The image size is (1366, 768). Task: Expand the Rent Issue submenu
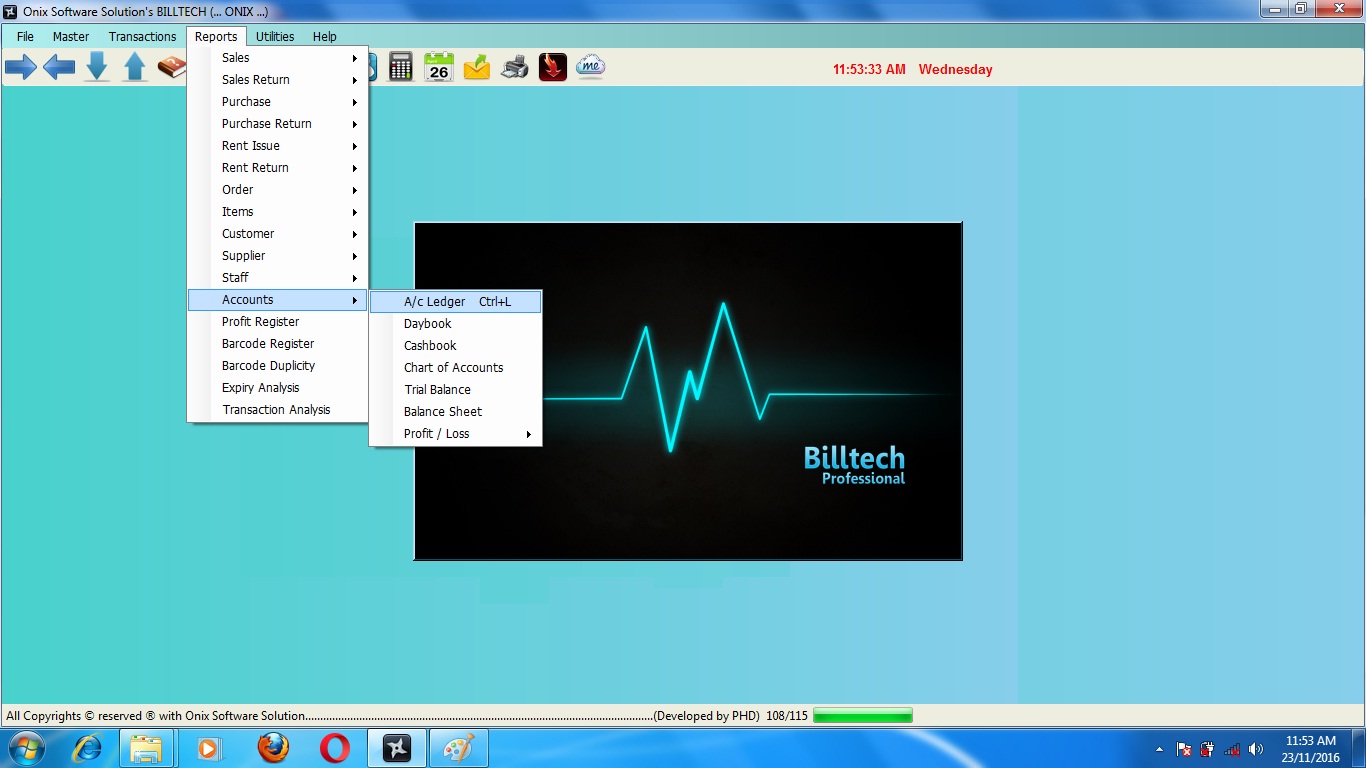coord(278,146)
